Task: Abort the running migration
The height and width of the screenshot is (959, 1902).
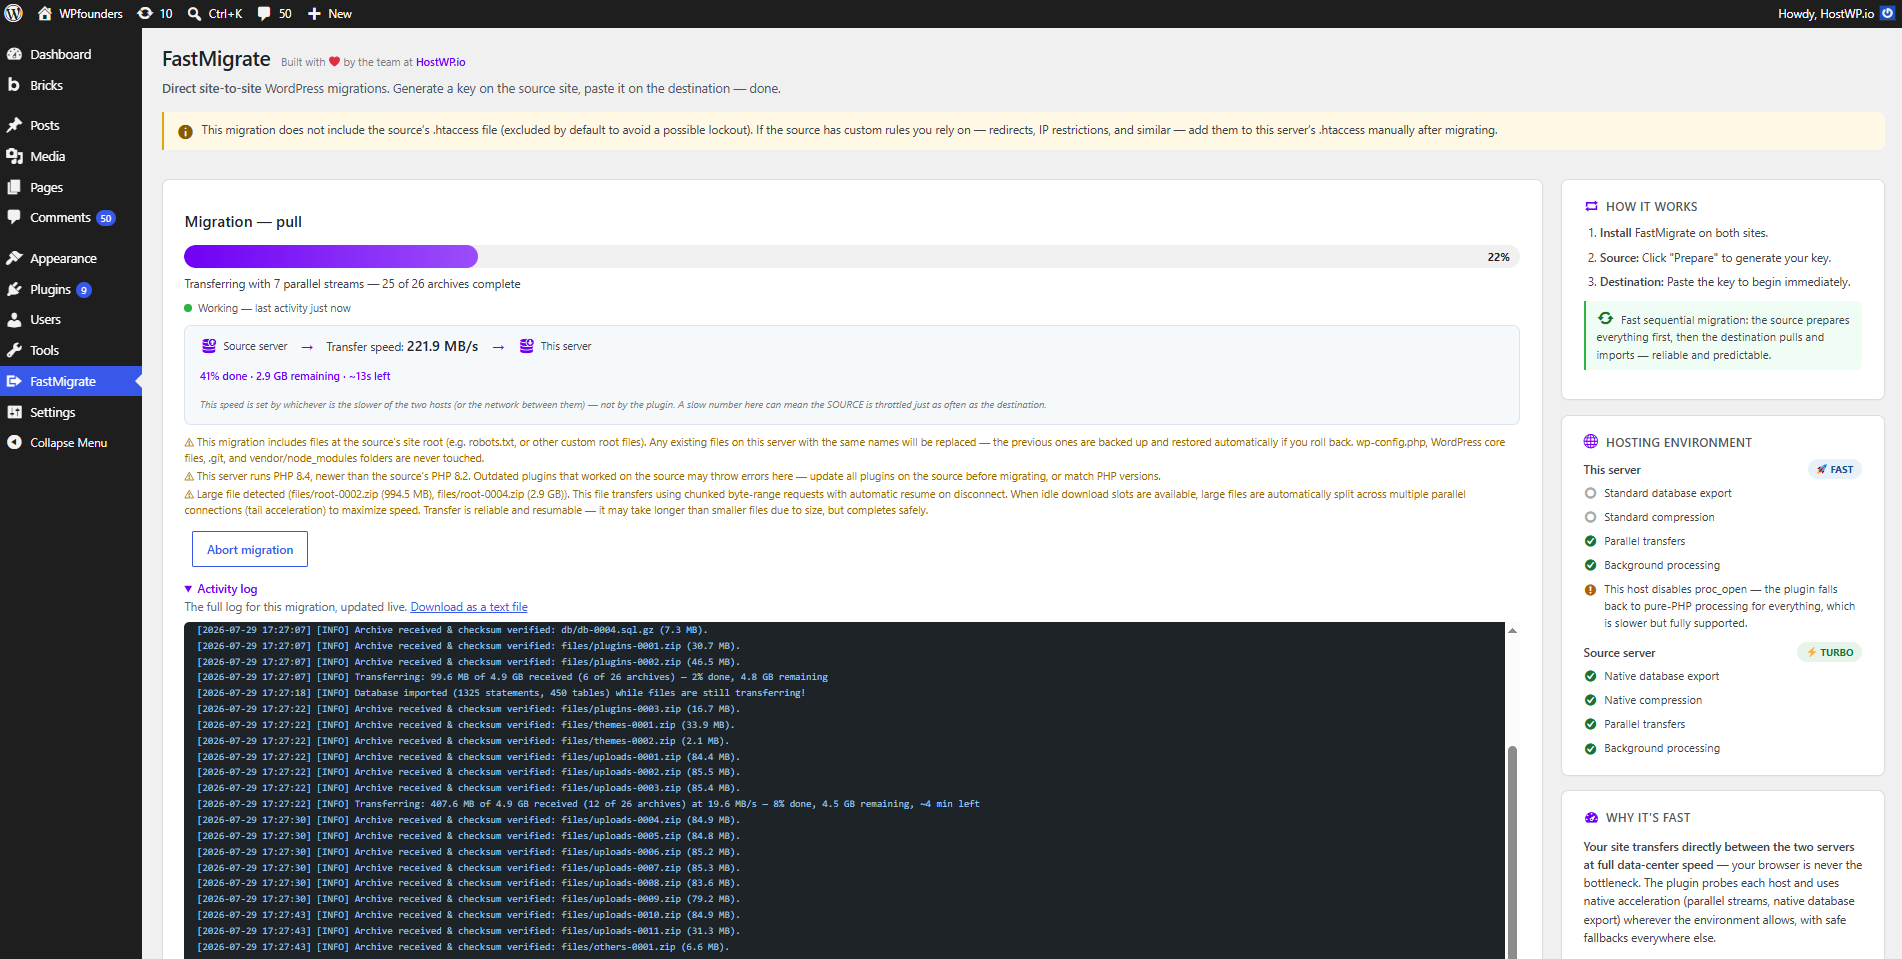Action: (x=250, y=549)
